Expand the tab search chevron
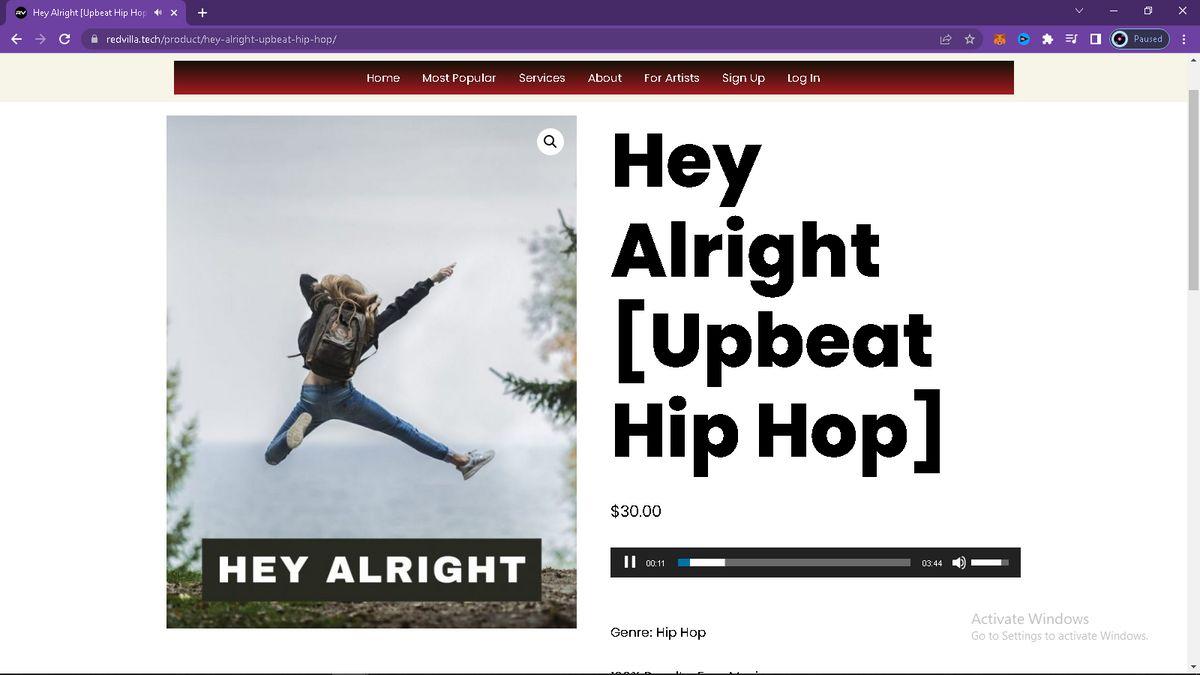The height and width of the screenshot is (675, 1200). pos(1079,11)
